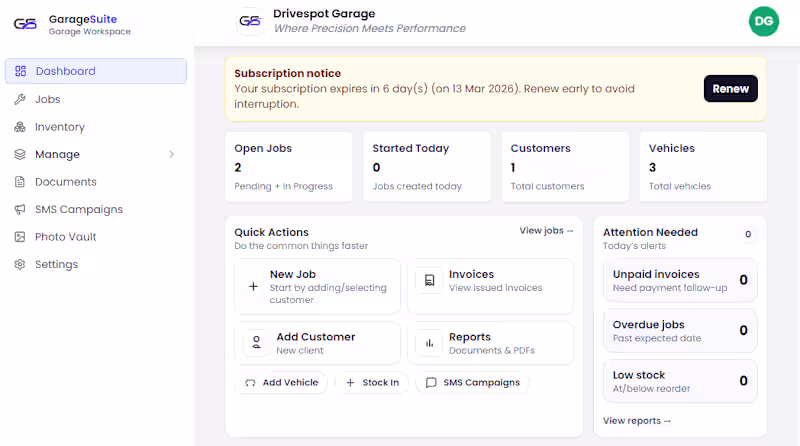Click the Inventory boxes icon
This screenshot has width=800, height=446.
click(20, 127)
